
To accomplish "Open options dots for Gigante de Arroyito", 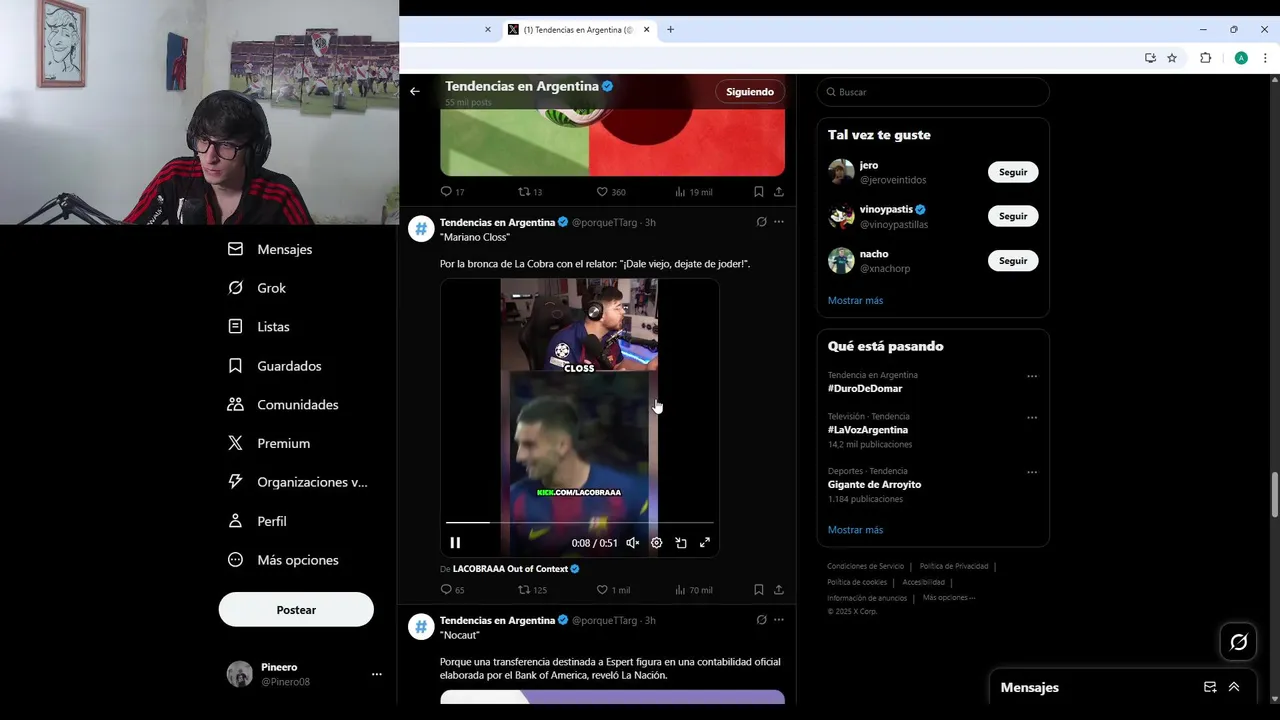I will tap(1032, 472).
